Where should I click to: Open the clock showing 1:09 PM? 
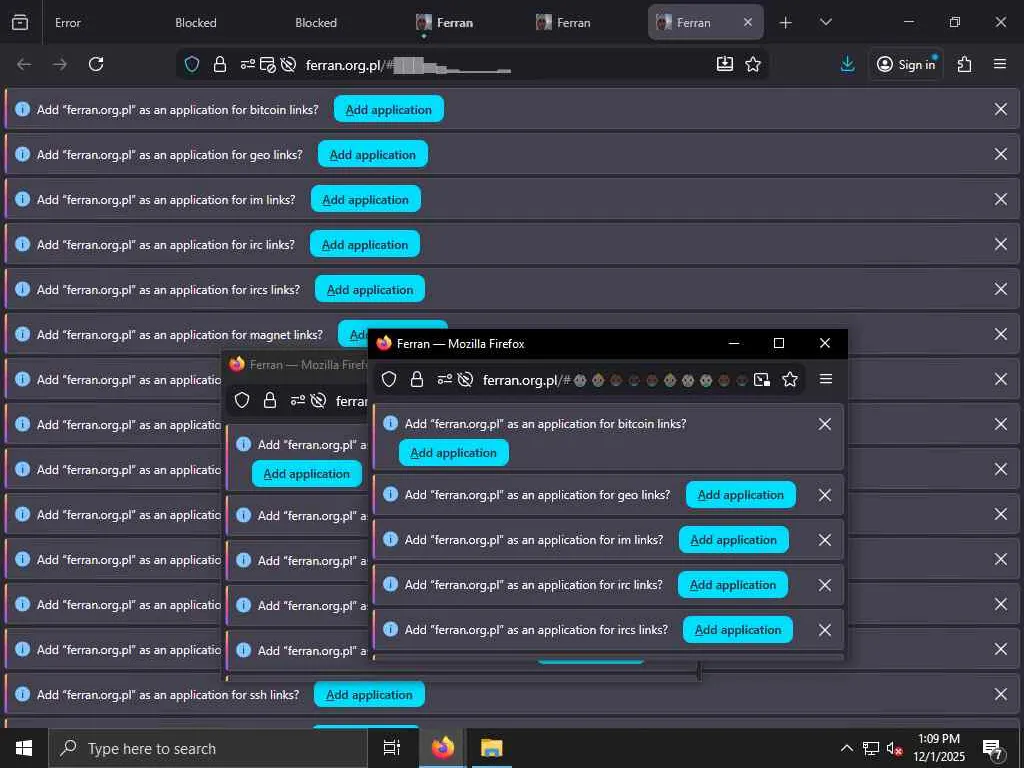tap(938, 748)
